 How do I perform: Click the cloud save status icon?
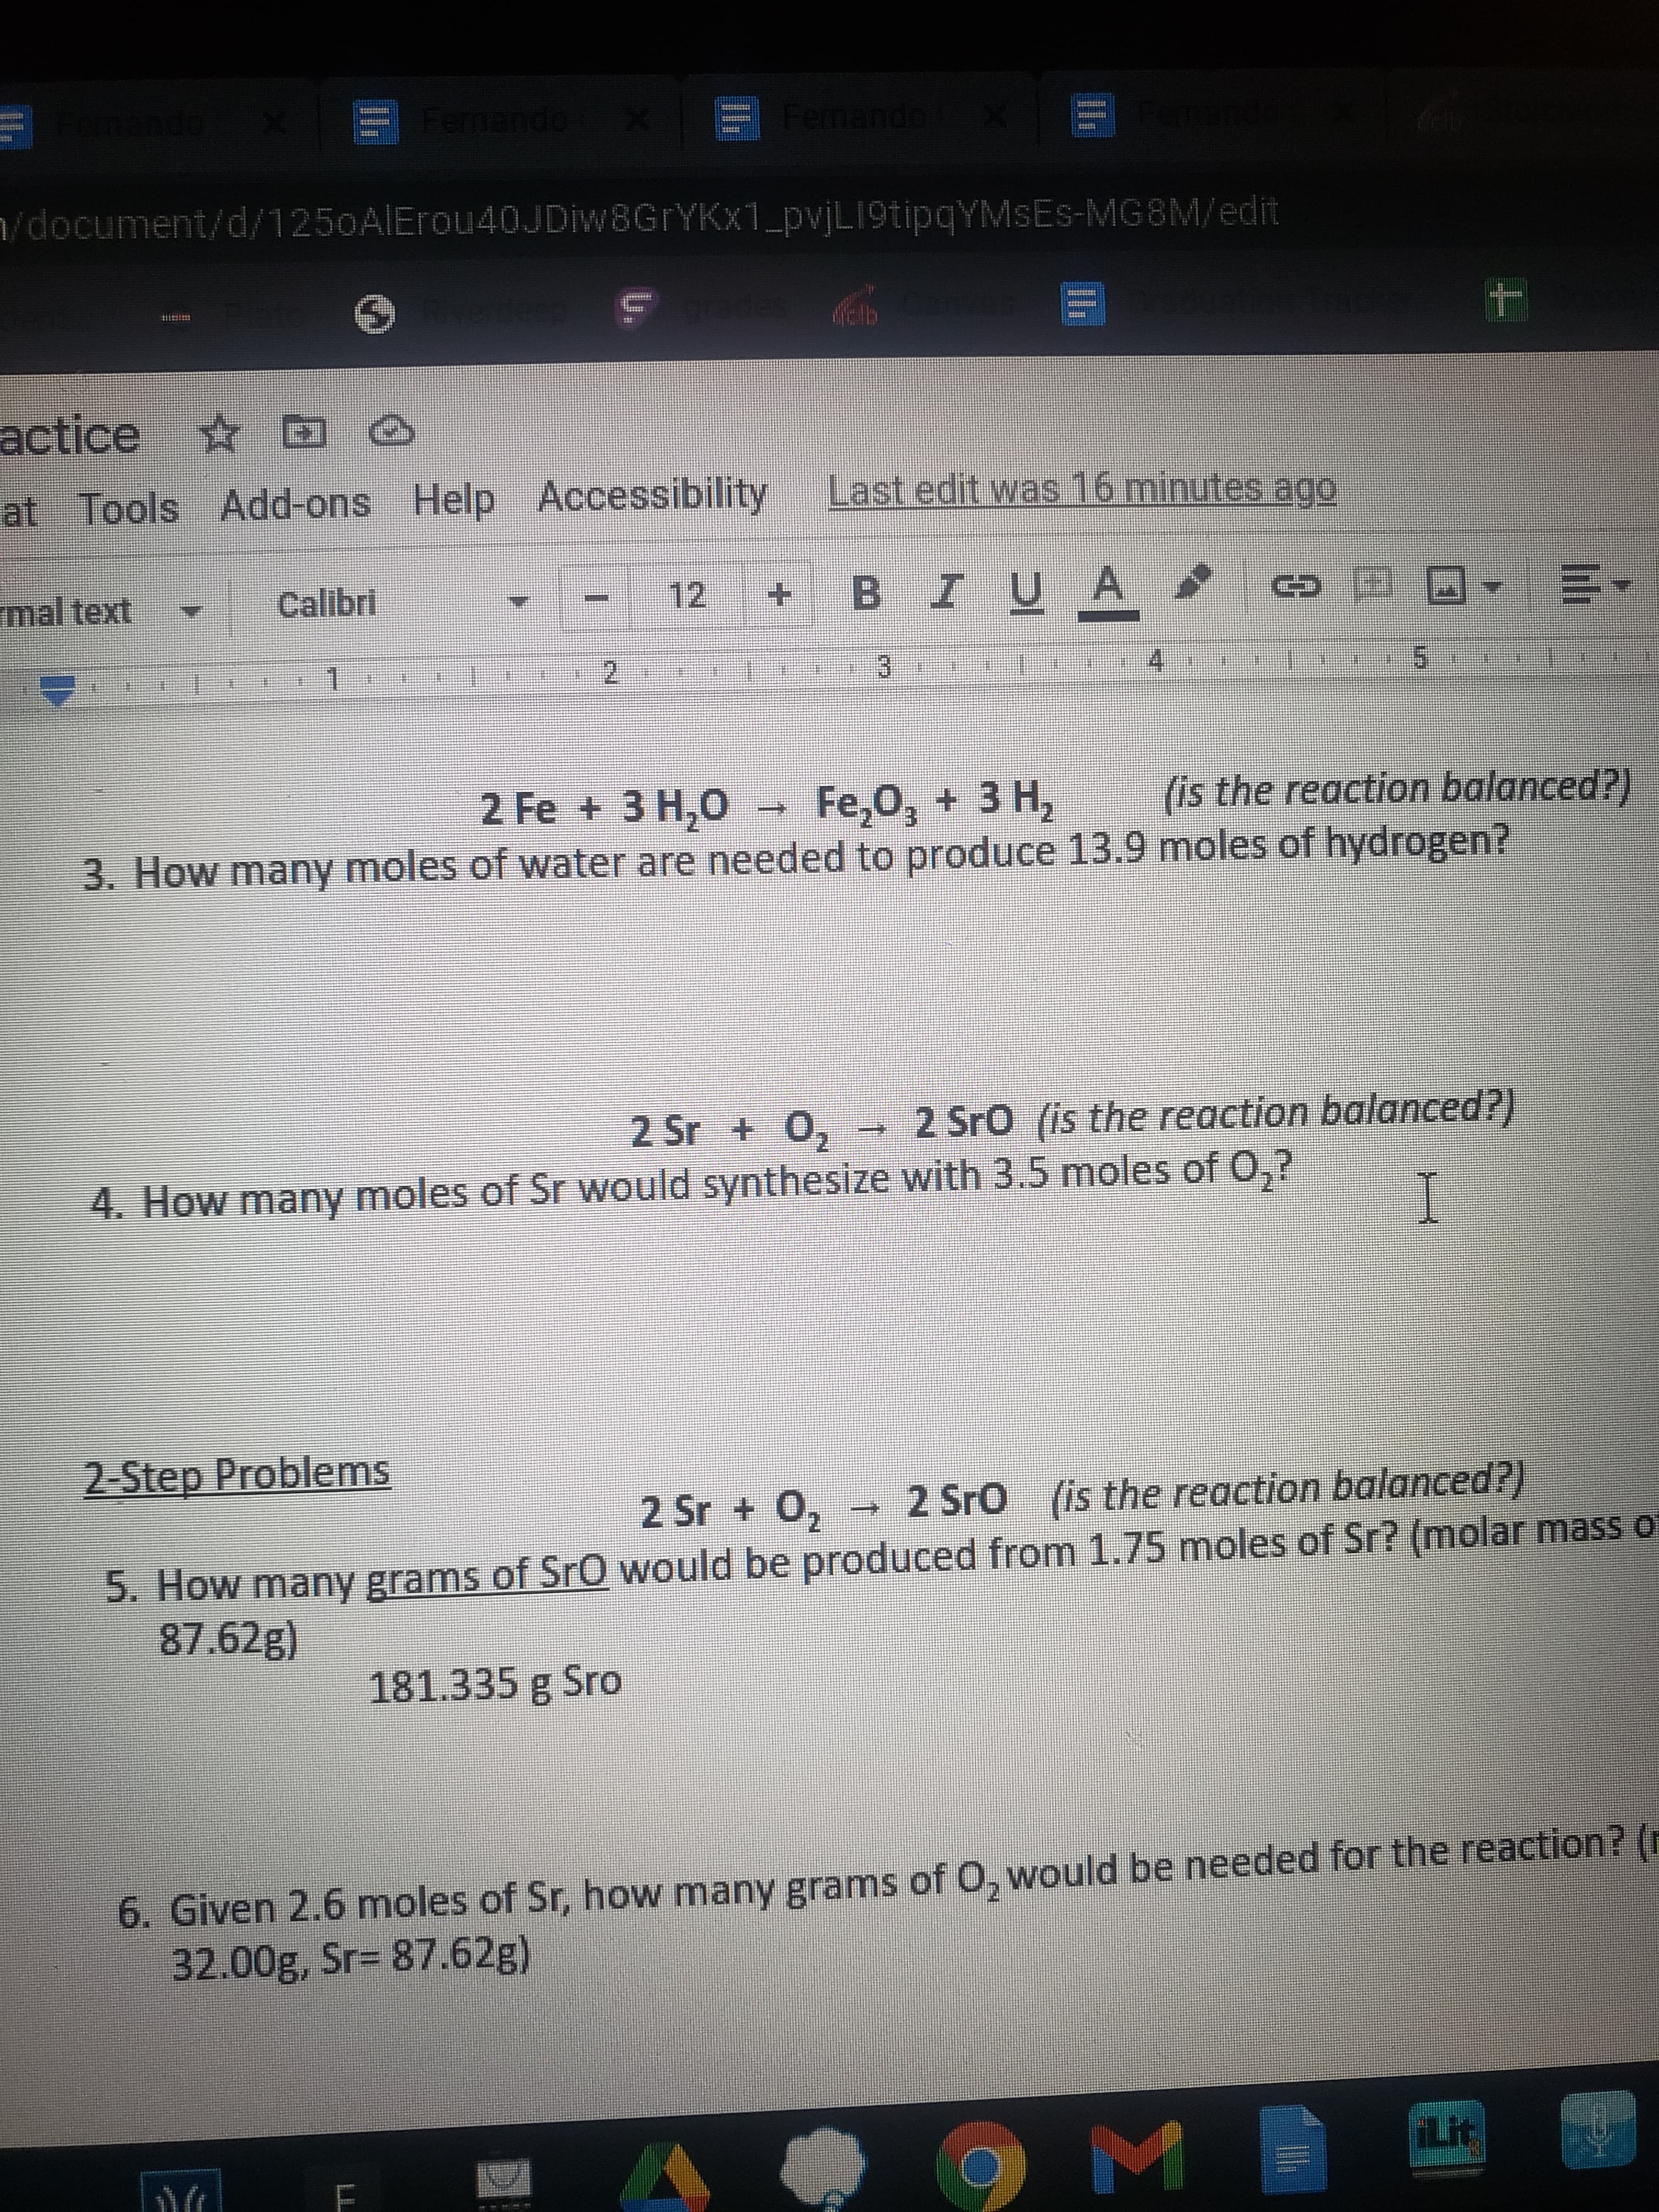(391, 430)
